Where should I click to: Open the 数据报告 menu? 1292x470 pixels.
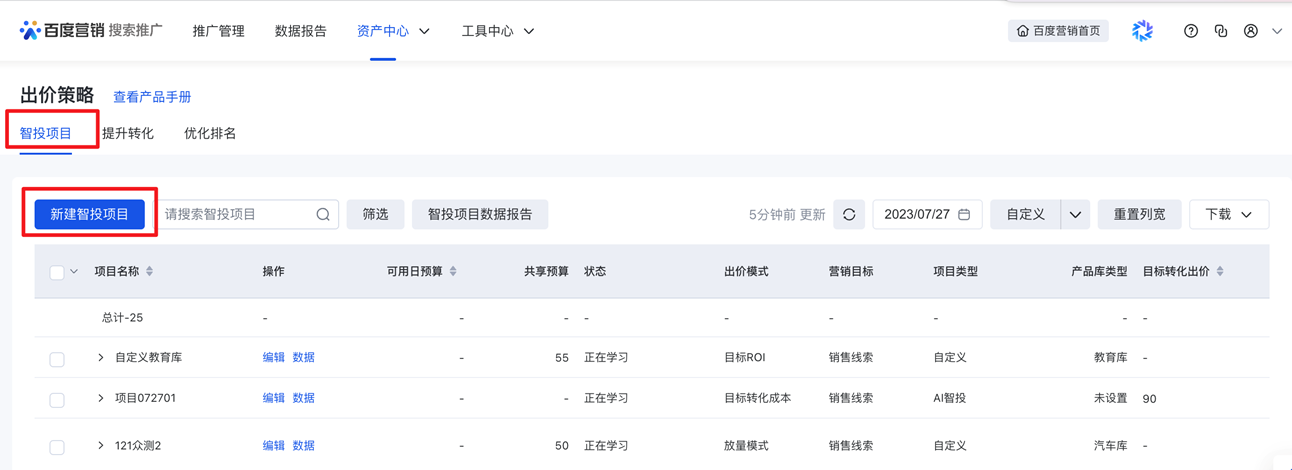(x=300, y=31)
